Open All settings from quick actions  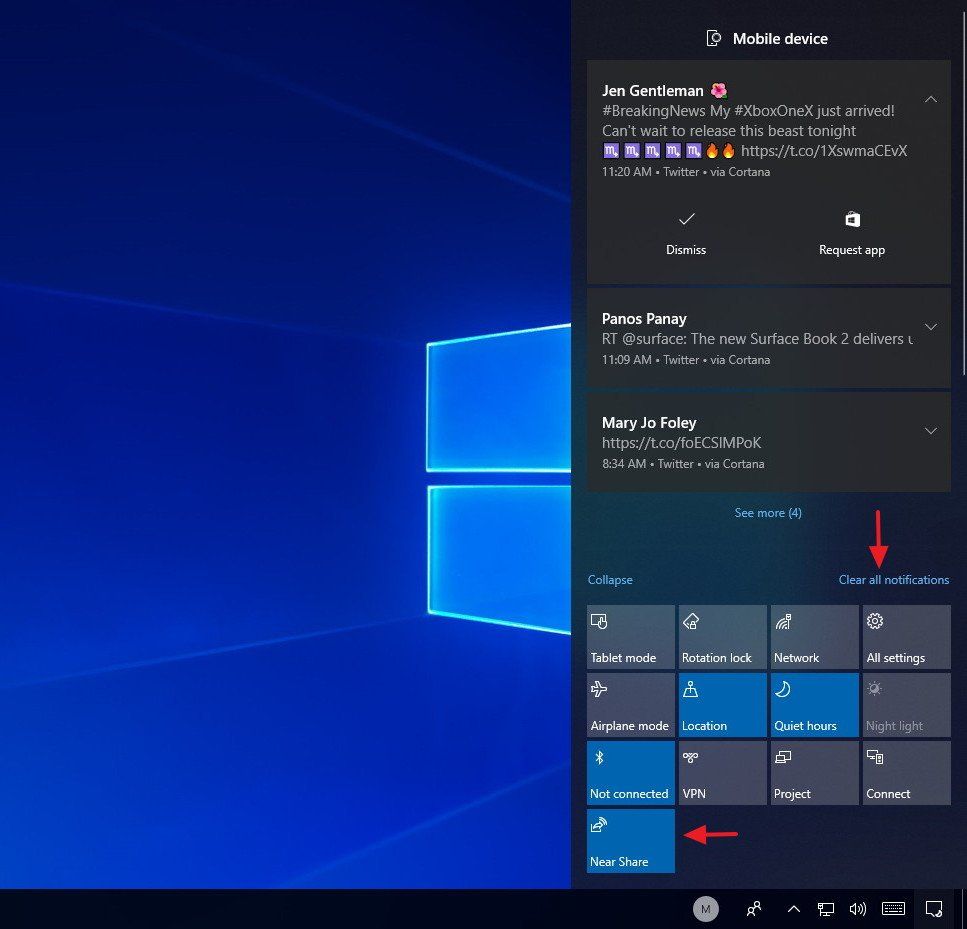pos(905,636)
